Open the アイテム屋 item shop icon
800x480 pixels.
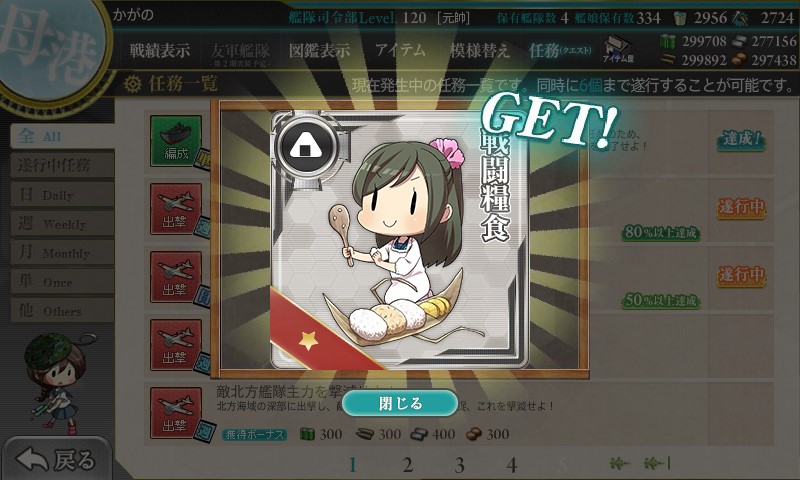618,50
